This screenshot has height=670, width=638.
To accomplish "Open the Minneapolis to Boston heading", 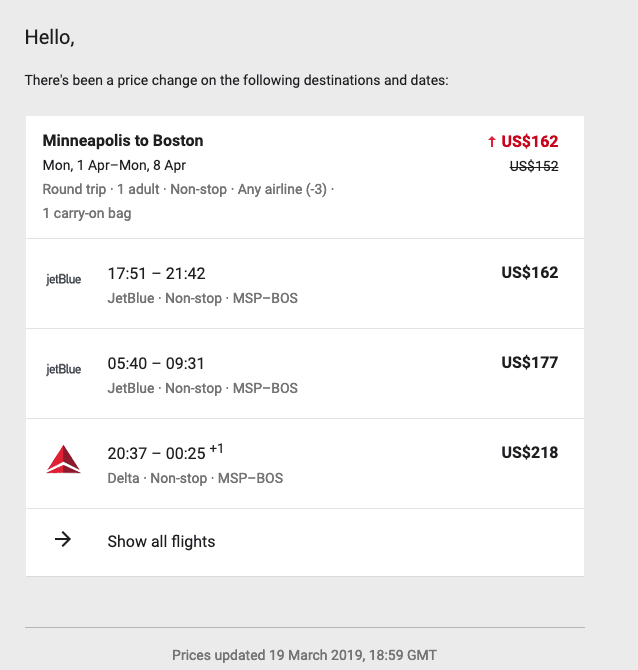I will click(123, 141).
